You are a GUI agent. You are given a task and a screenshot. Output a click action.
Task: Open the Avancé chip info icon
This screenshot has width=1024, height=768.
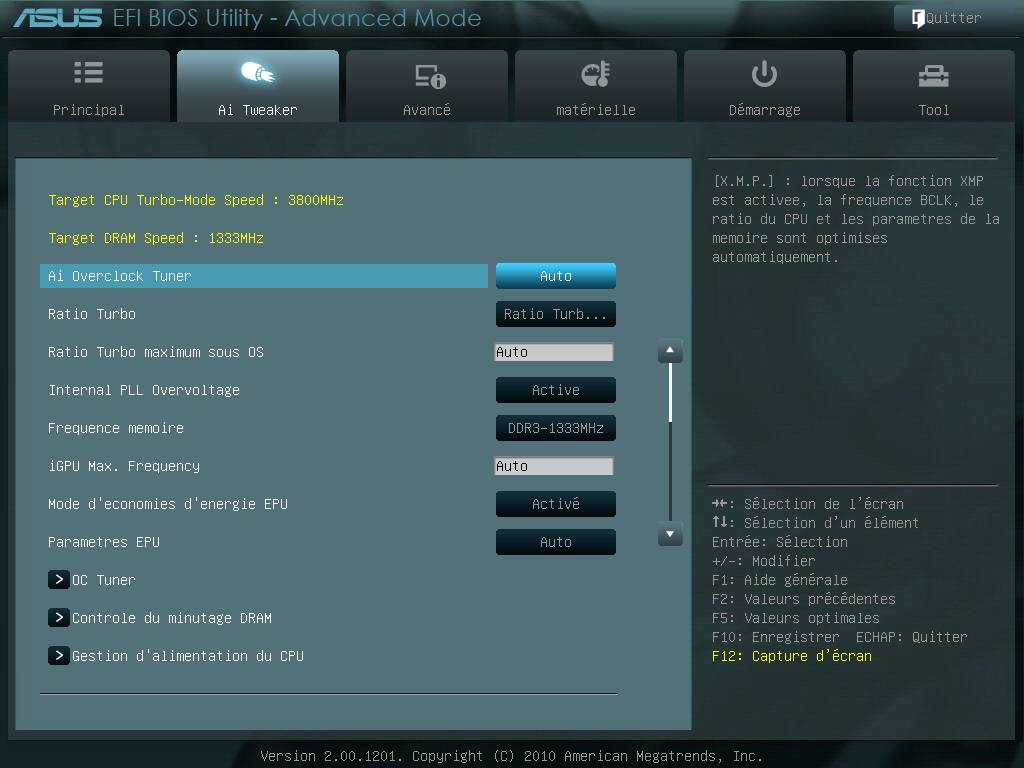[429, 76]
